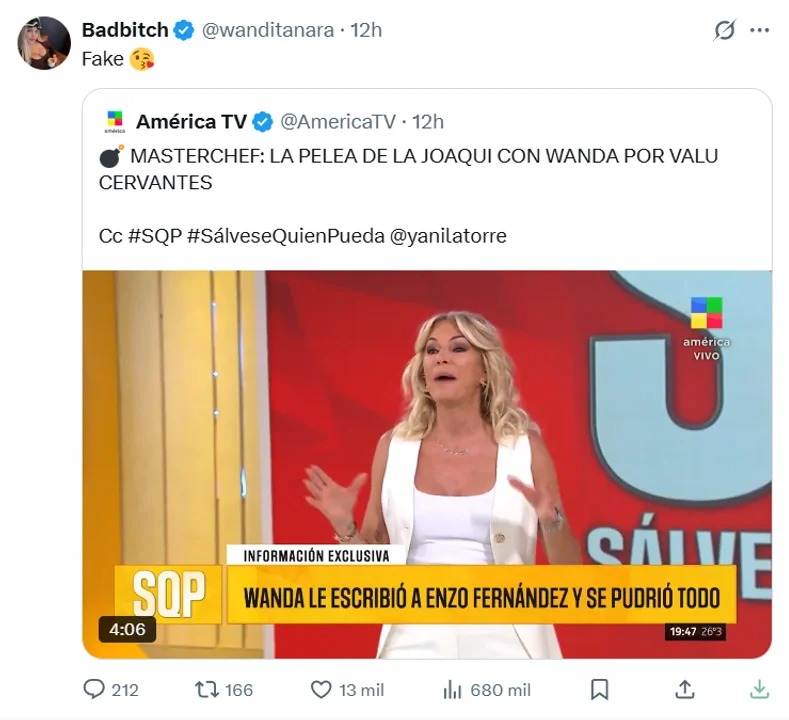Open the #SQP hashtag

(155, 235)
